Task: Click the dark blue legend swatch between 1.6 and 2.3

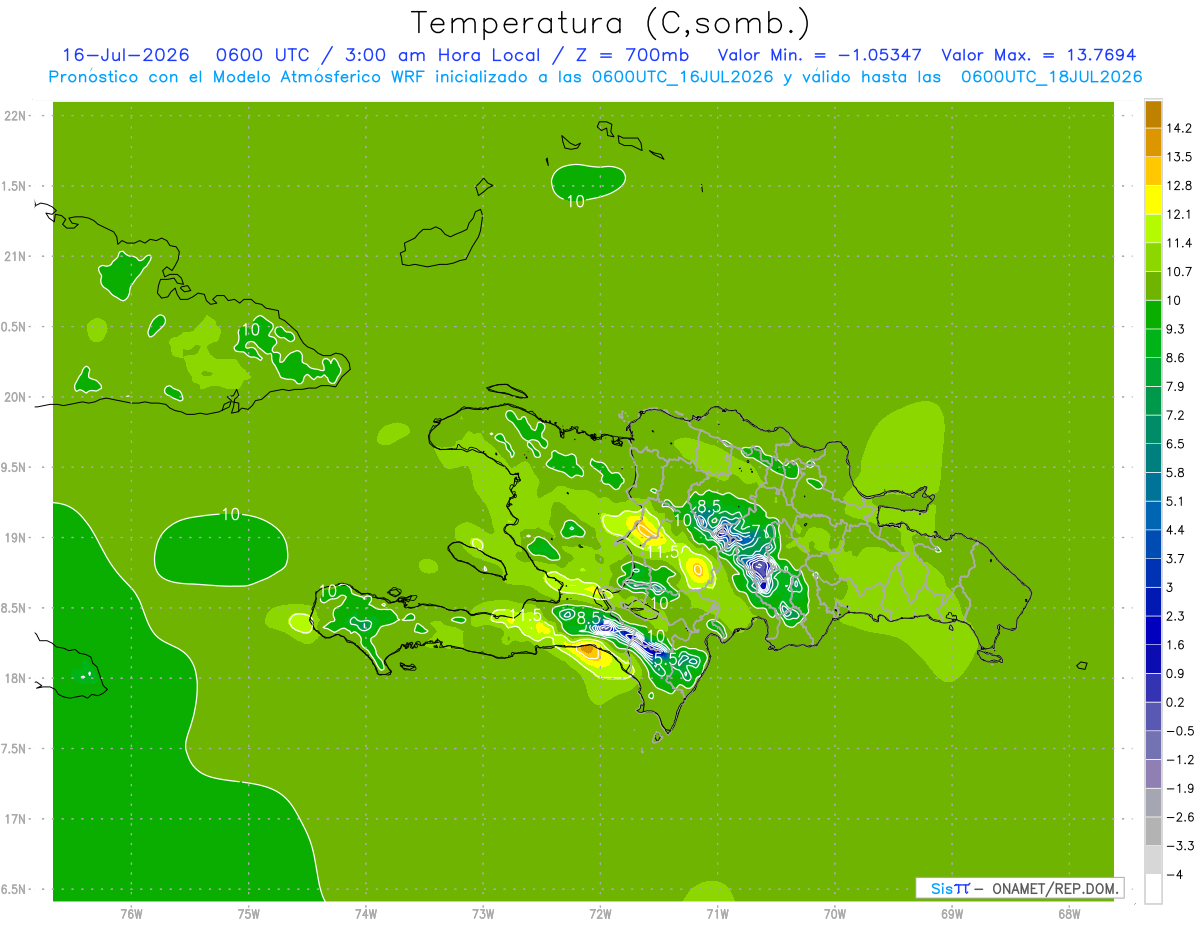Action: [x=1153, y=629]
